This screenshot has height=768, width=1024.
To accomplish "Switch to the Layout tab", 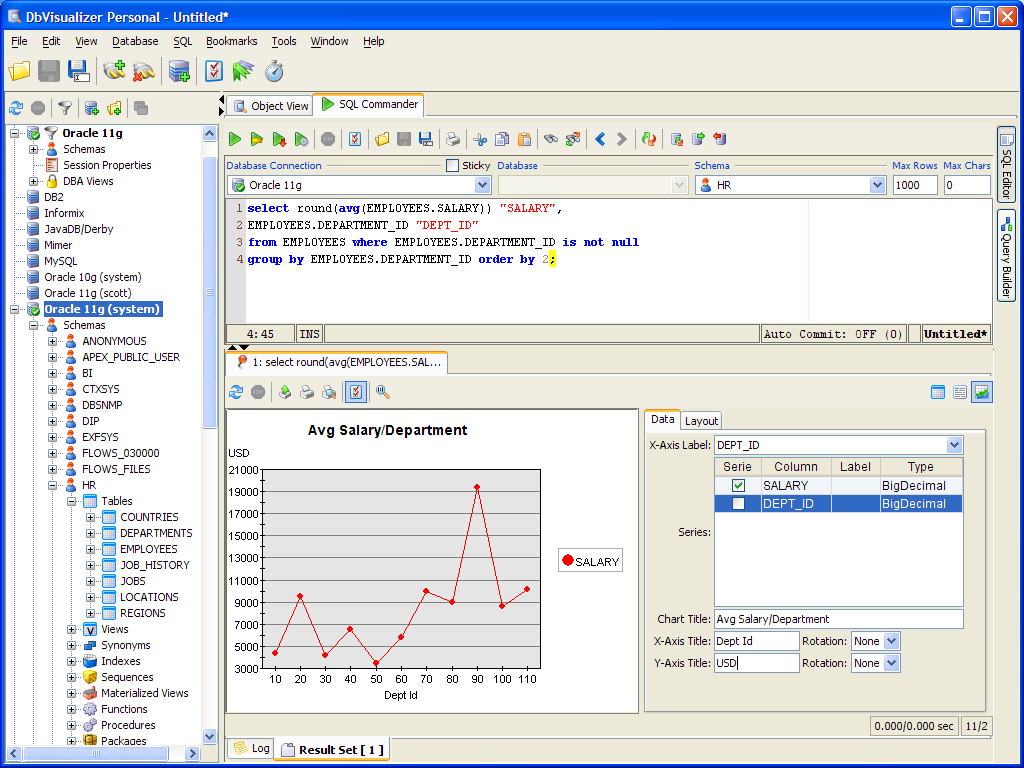I will [701, 421].
